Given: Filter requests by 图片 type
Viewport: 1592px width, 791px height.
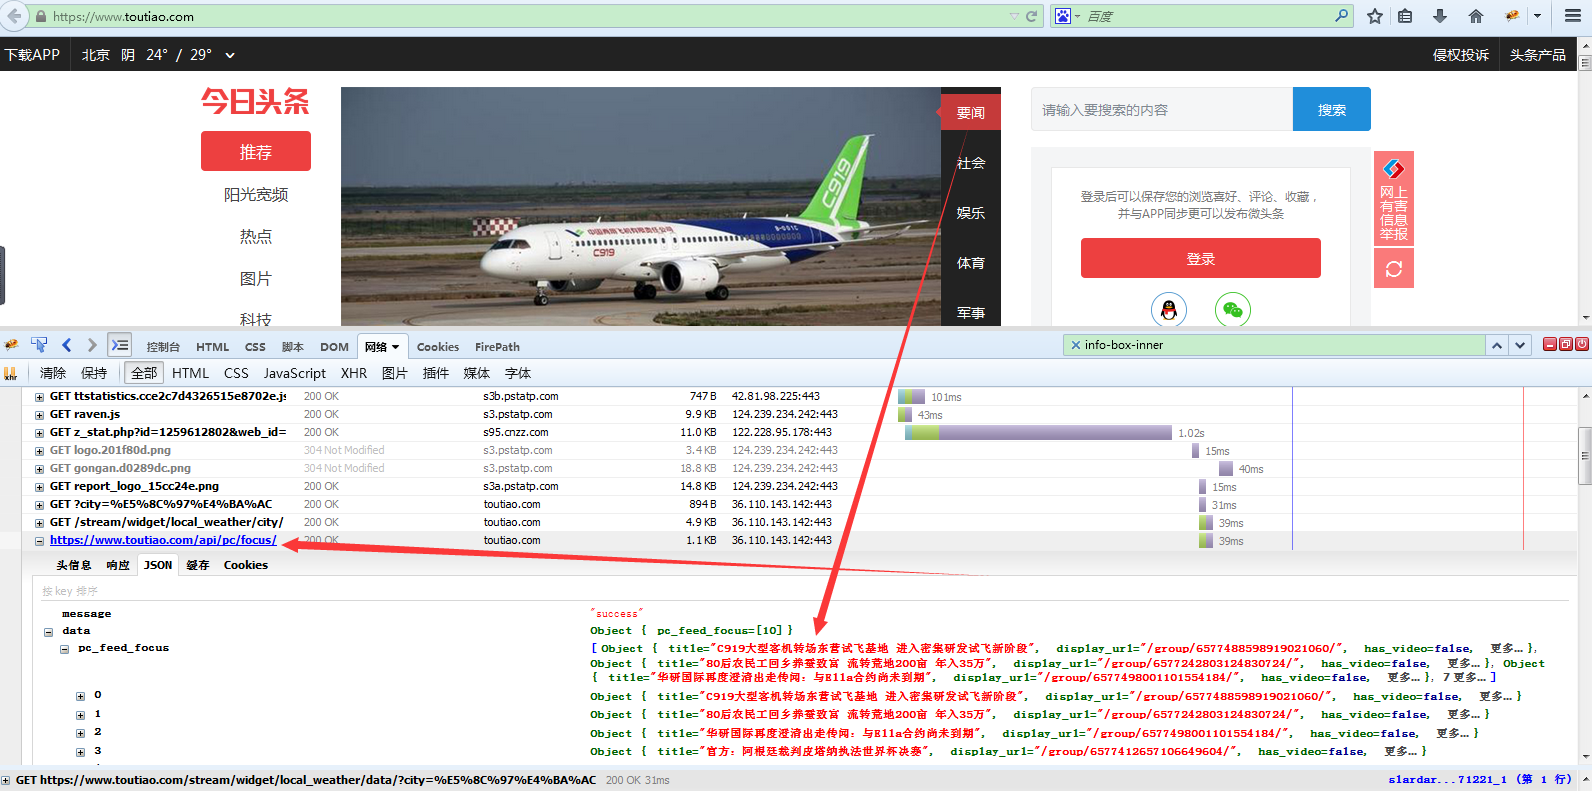Looking at the screenshot, I should point(395,373).
